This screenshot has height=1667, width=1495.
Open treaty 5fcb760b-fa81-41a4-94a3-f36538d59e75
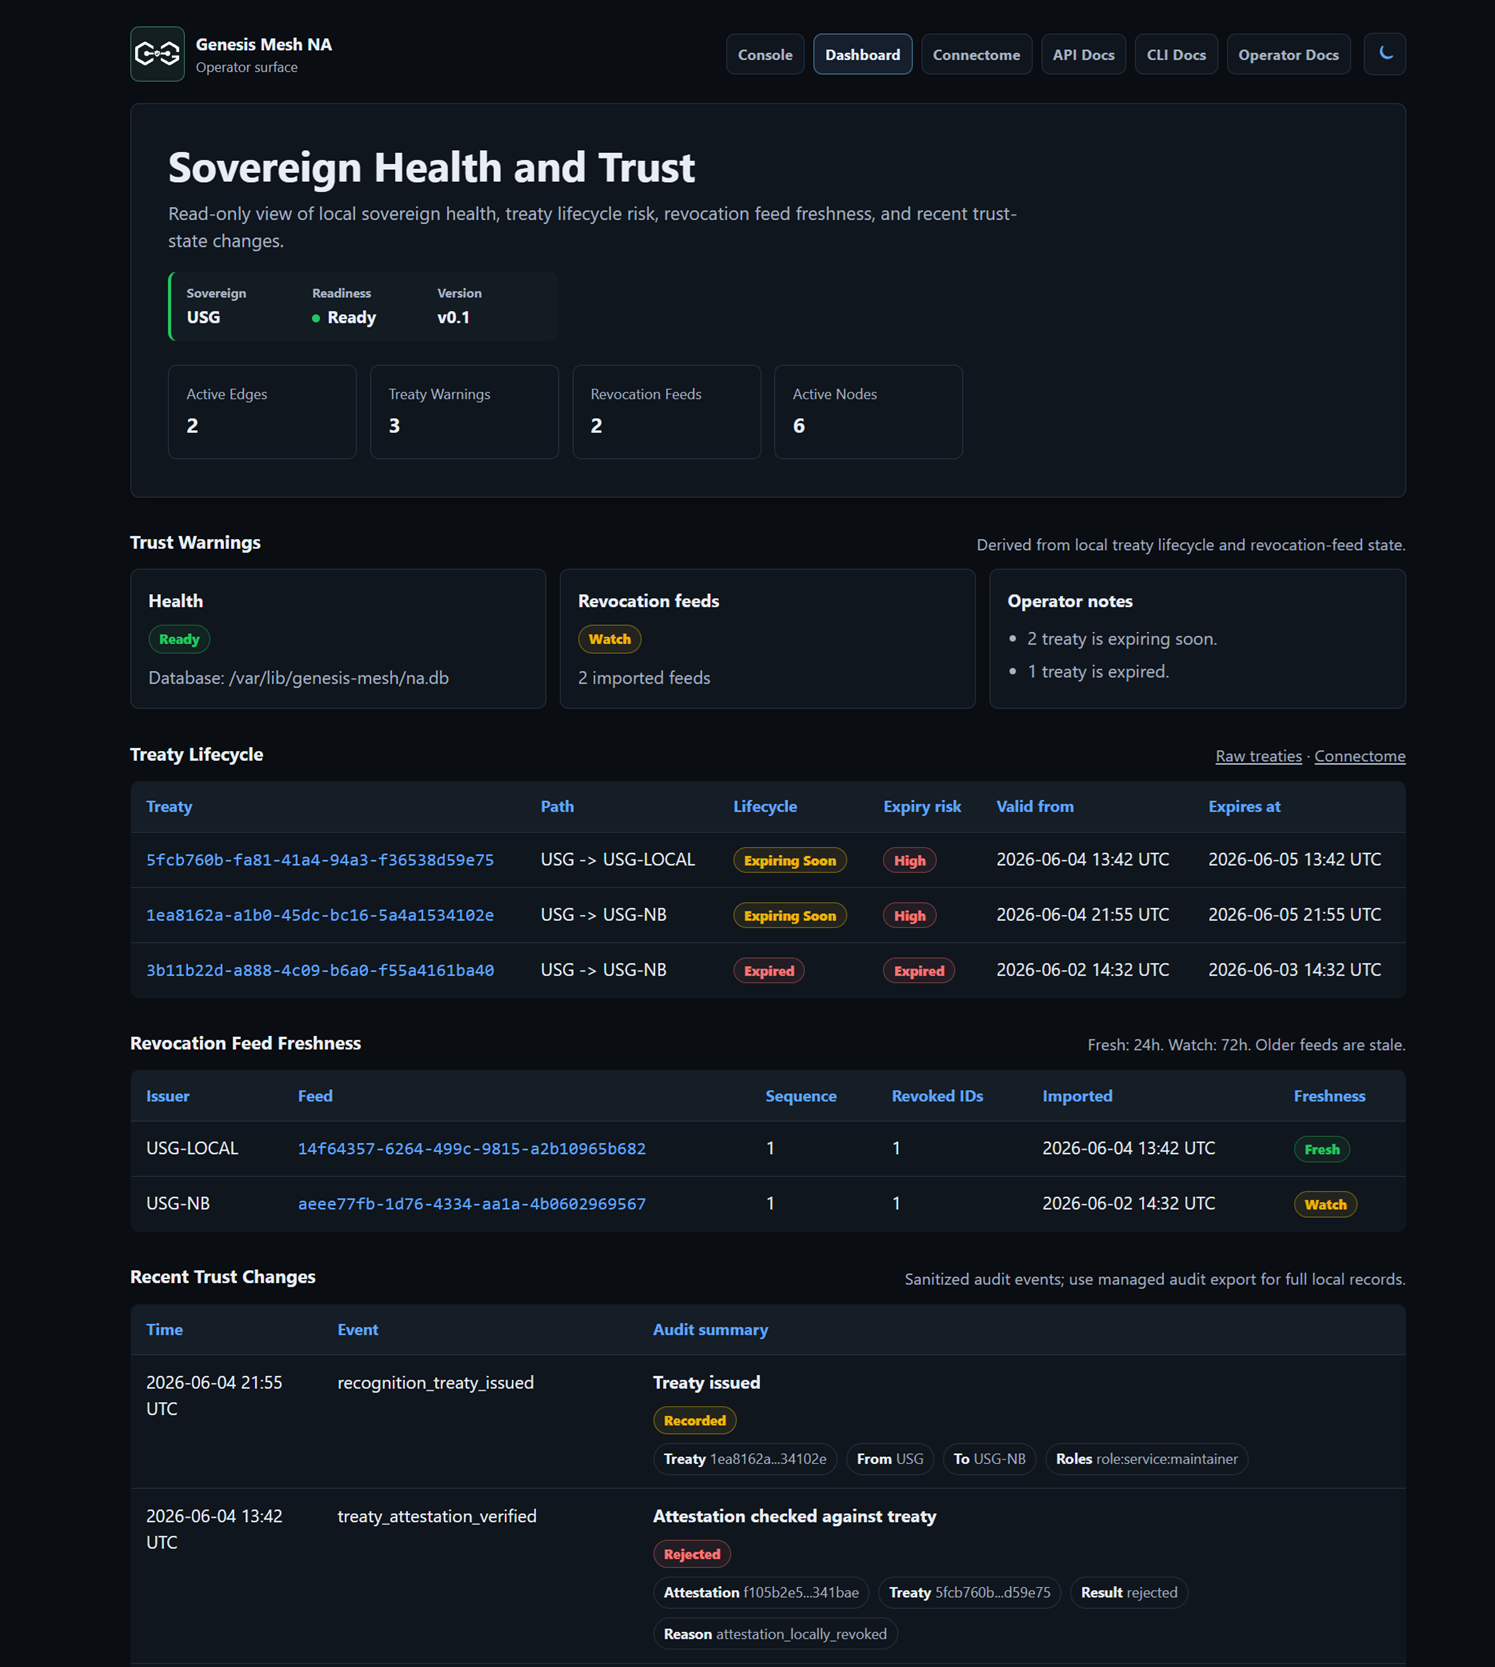click(320, 860)
